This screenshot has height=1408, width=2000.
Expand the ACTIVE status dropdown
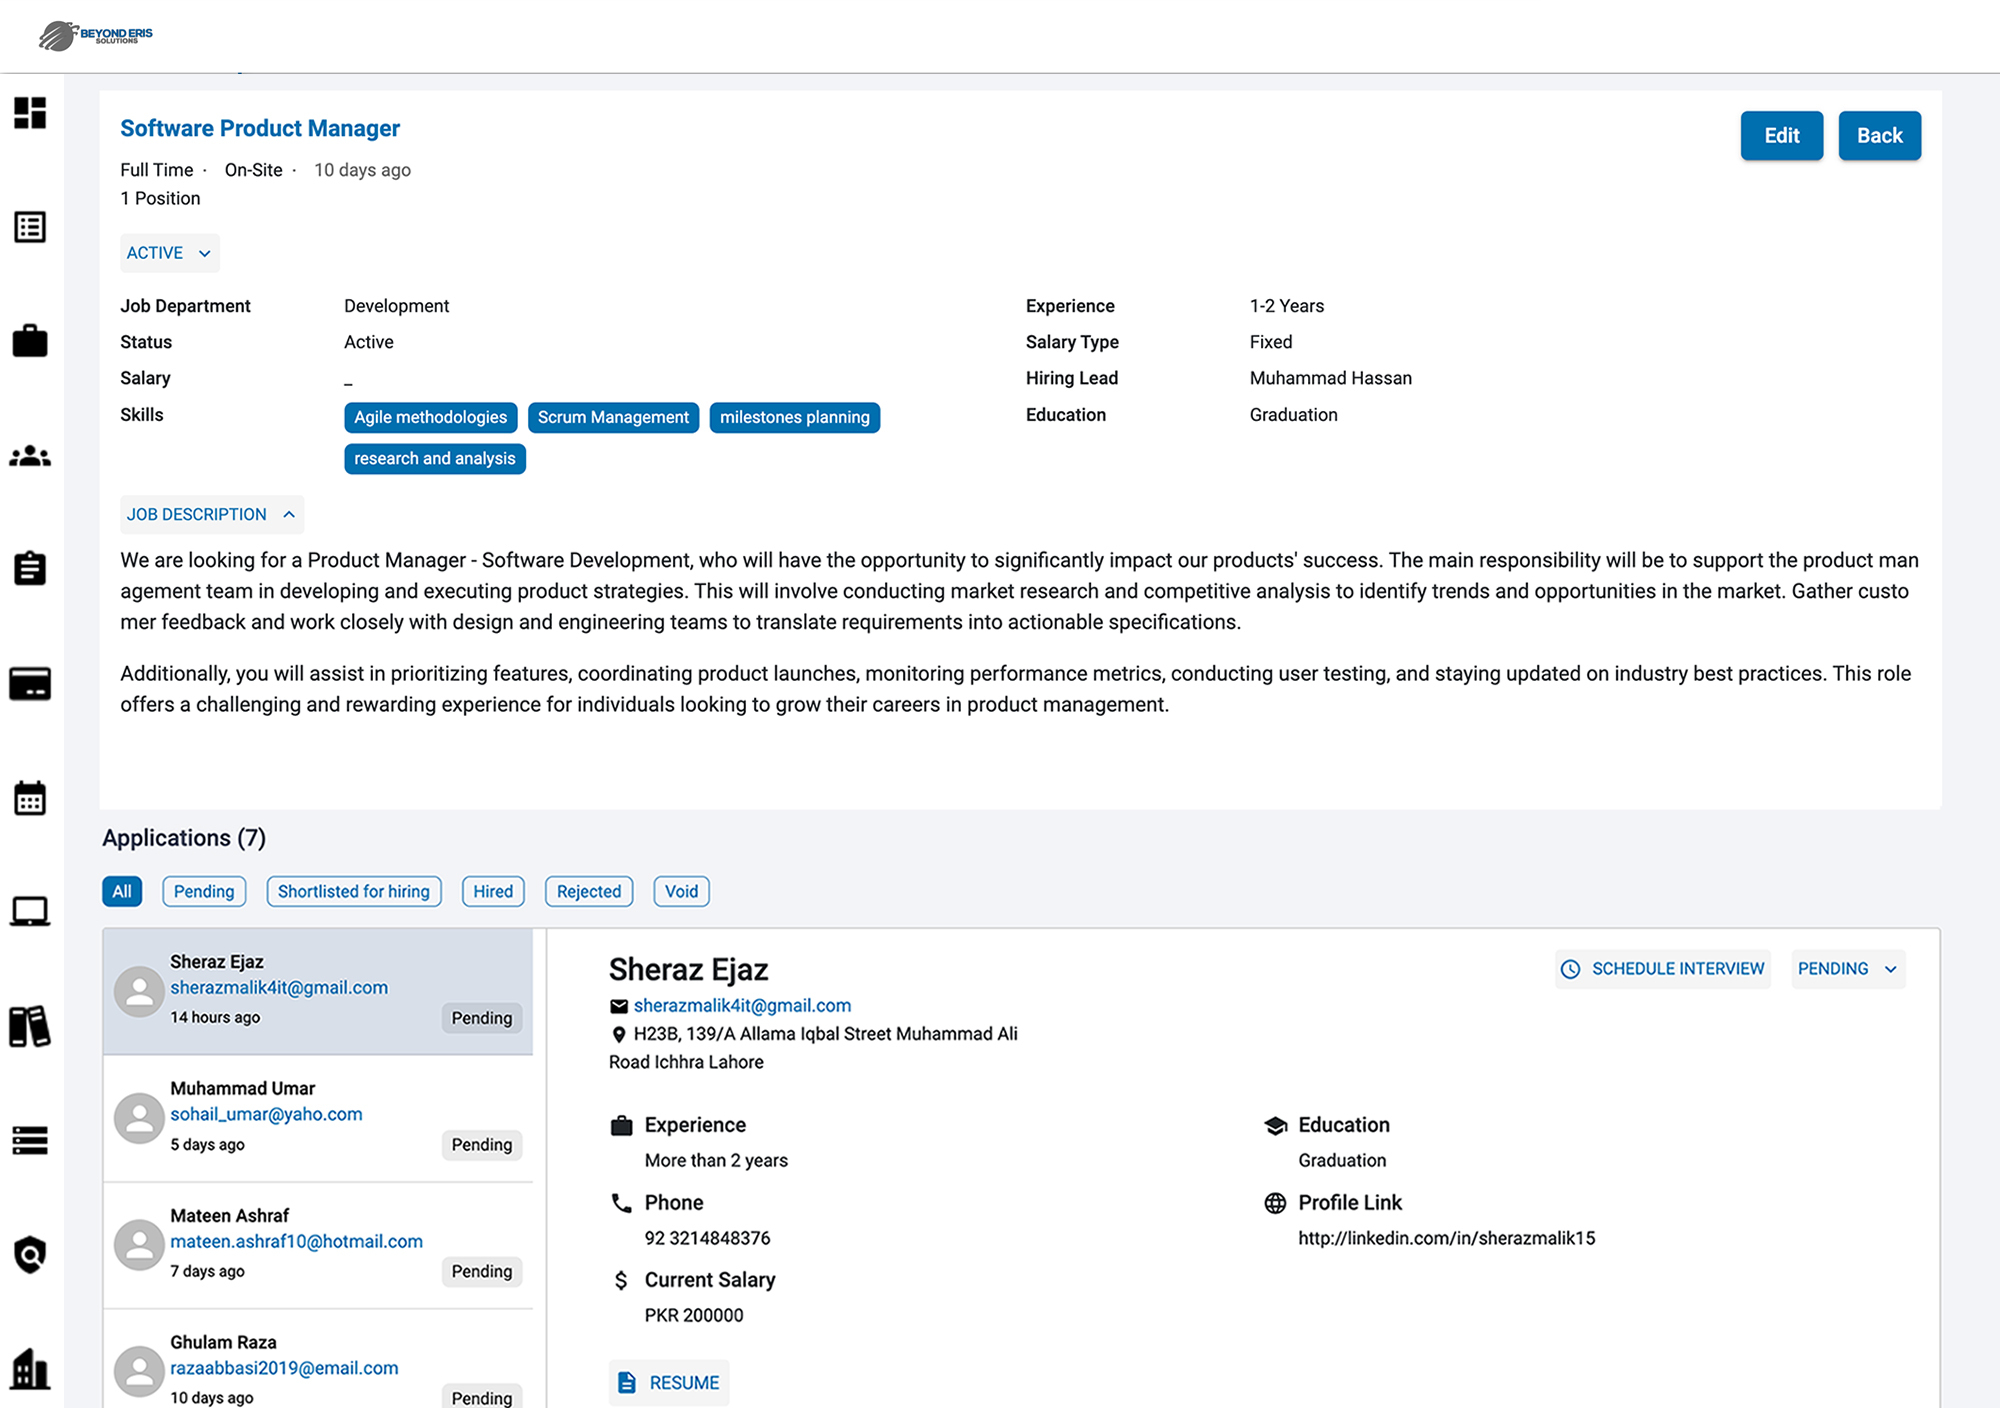168,252
